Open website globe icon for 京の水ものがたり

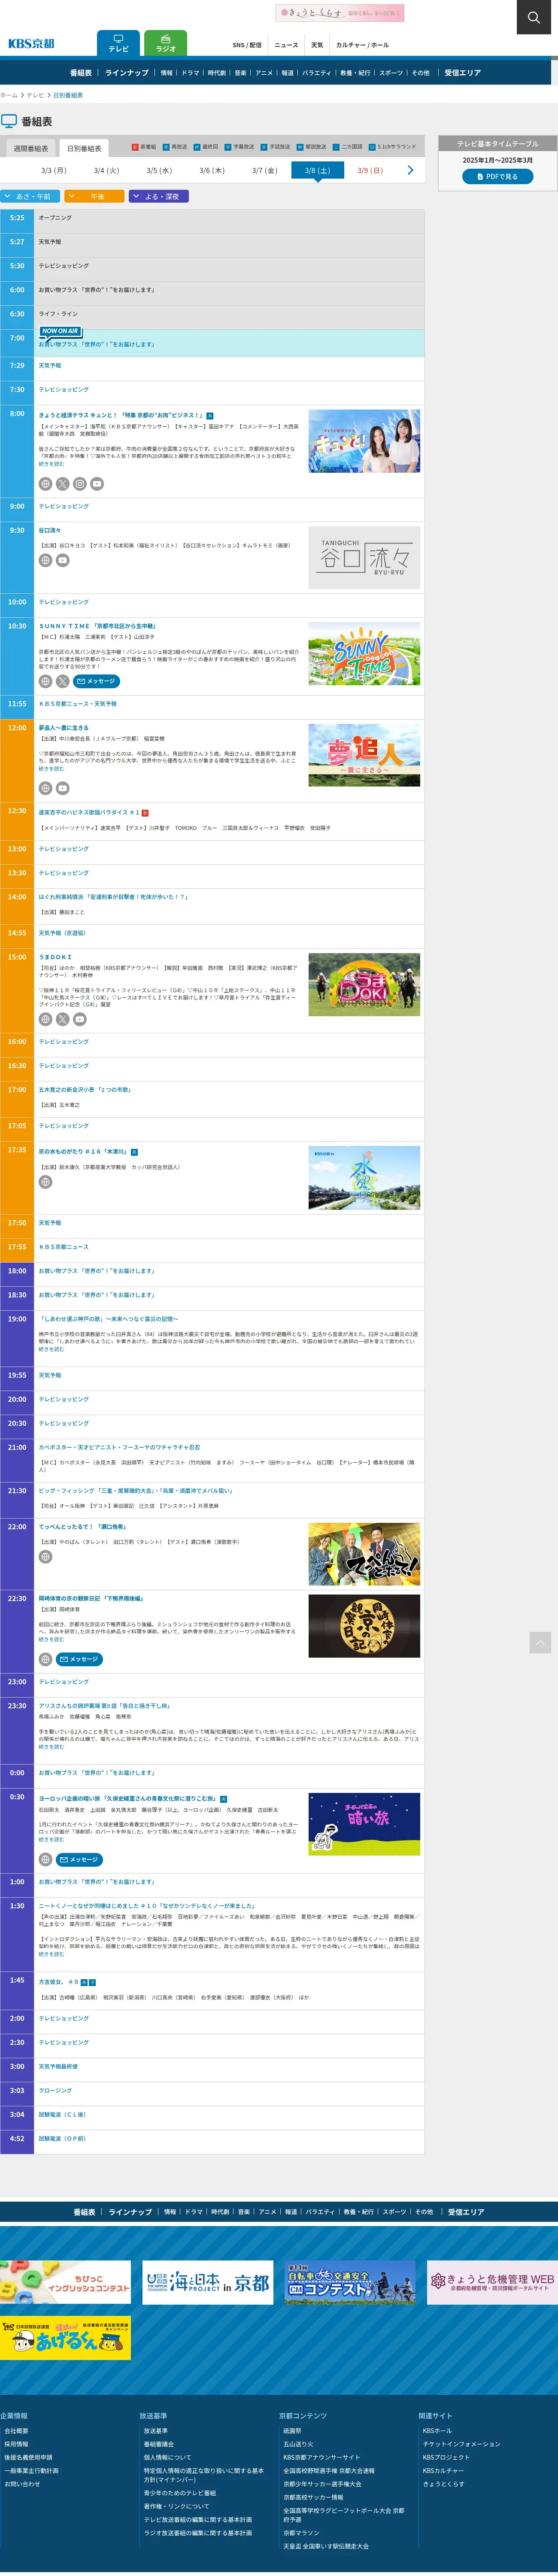[x=45, y=1182]
